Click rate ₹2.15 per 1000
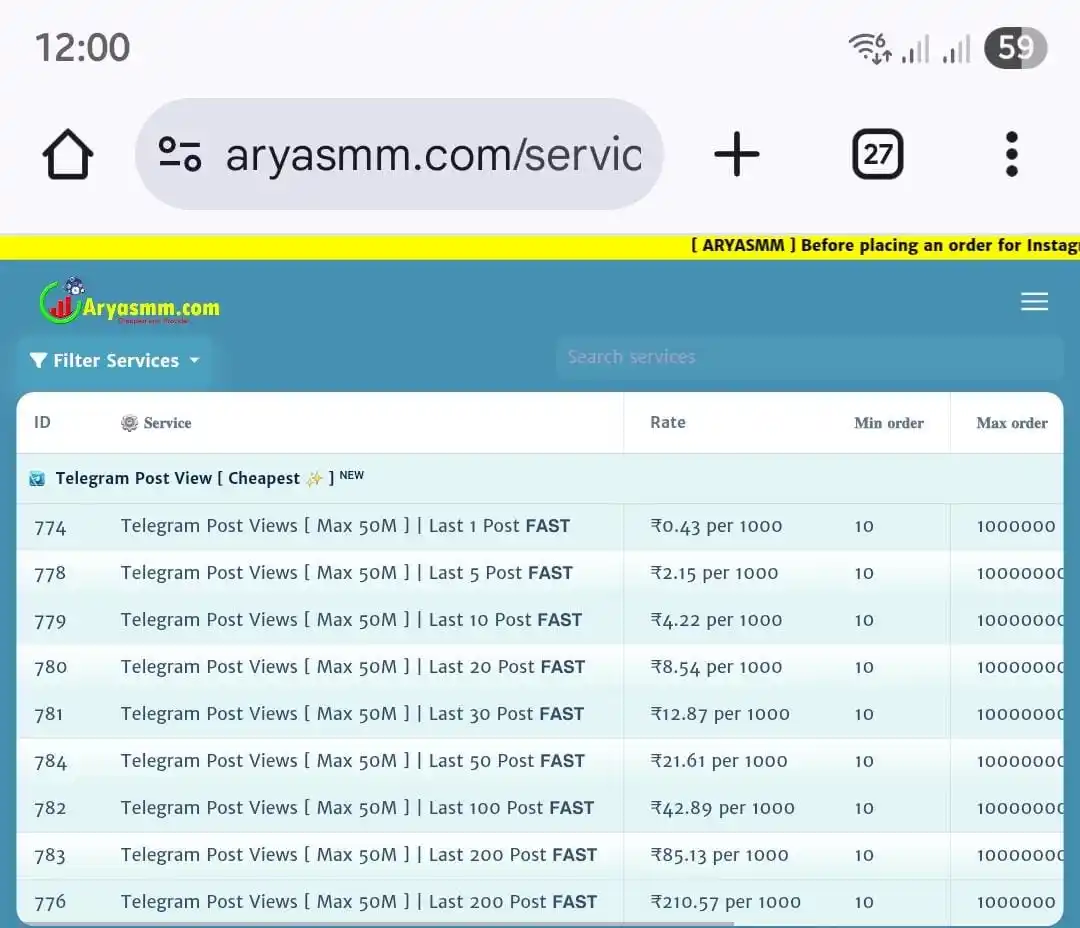 tap(714, 573)
